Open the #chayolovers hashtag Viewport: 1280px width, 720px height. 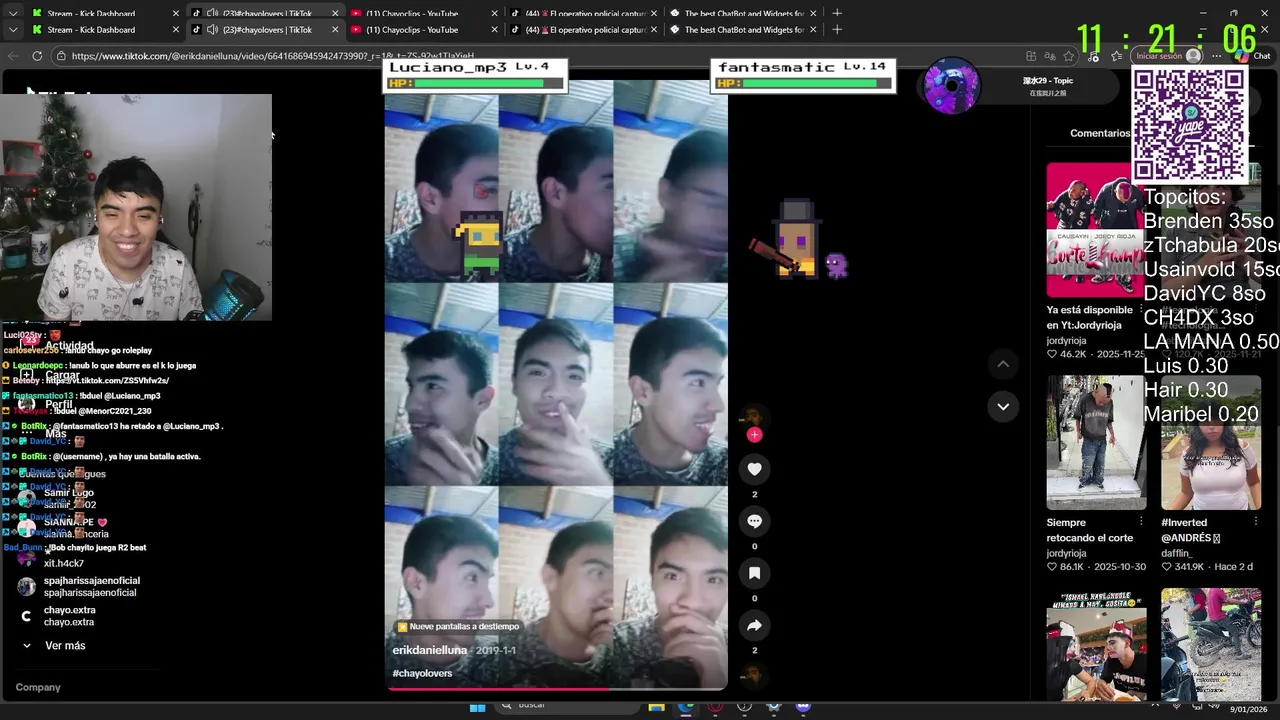pyautogui.click(x=422, y=673)
